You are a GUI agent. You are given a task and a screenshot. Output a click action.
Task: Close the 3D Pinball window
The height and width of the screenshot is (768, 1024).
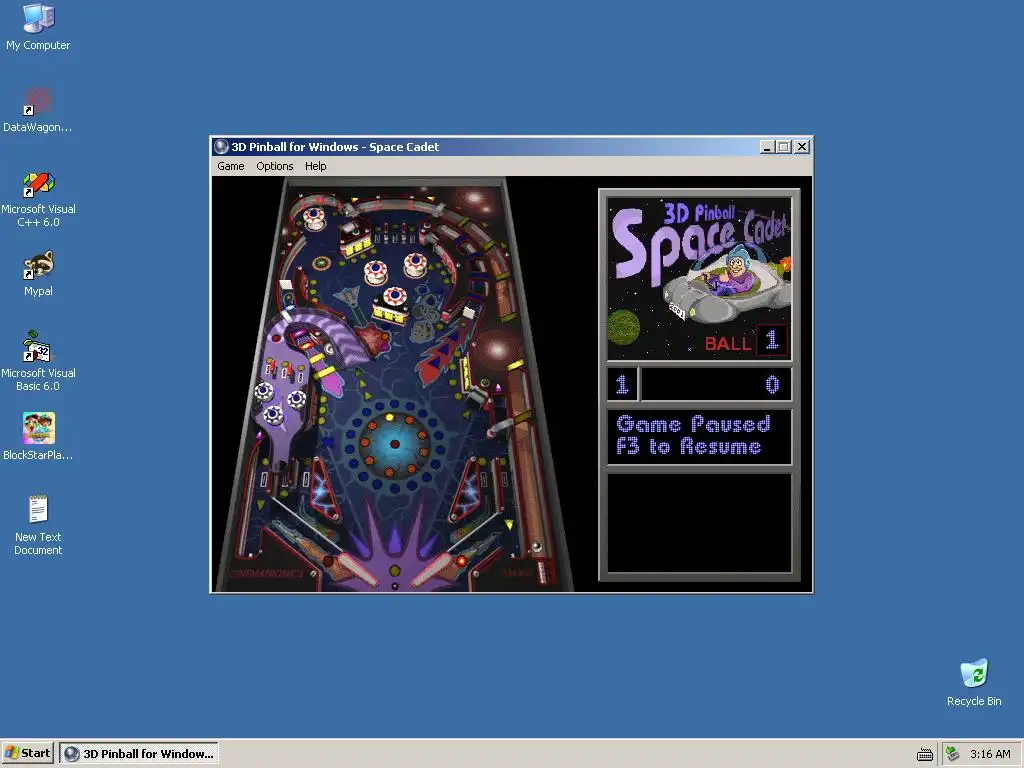click(802, 147)
